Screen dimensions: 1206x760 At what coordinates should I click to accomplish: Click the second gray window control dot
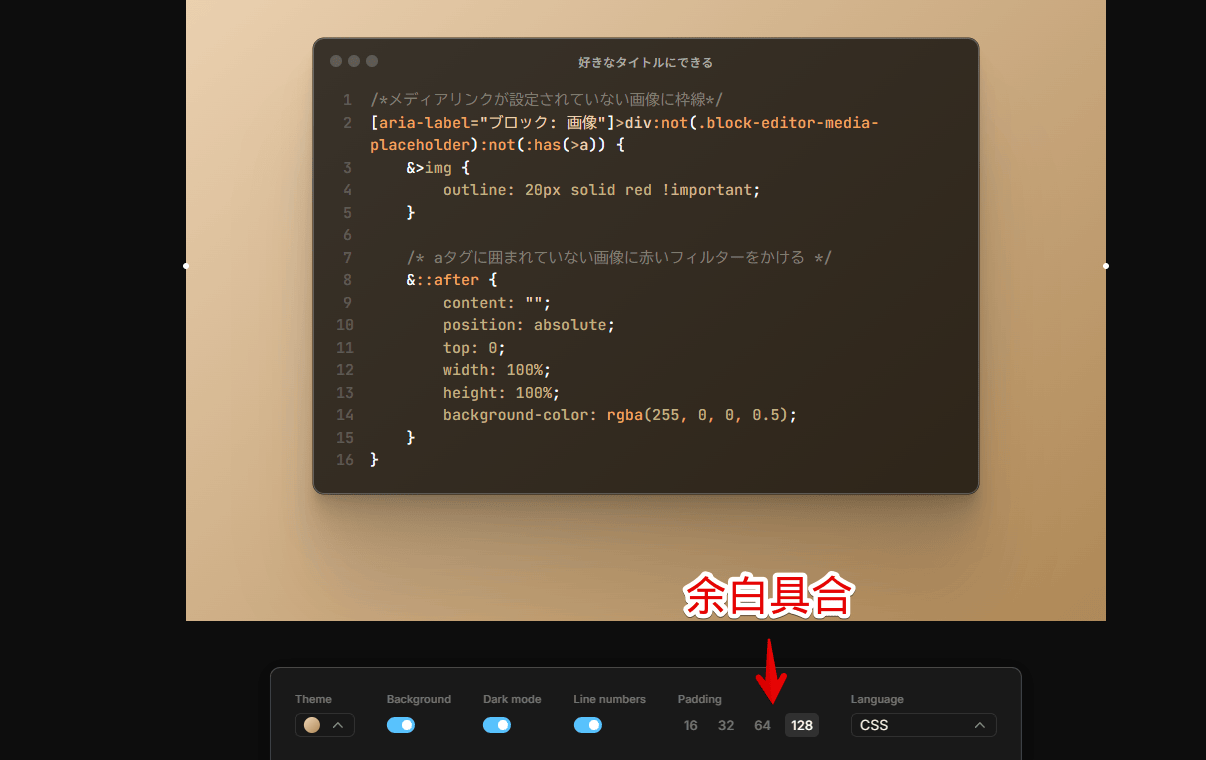(x=354, y=61)
